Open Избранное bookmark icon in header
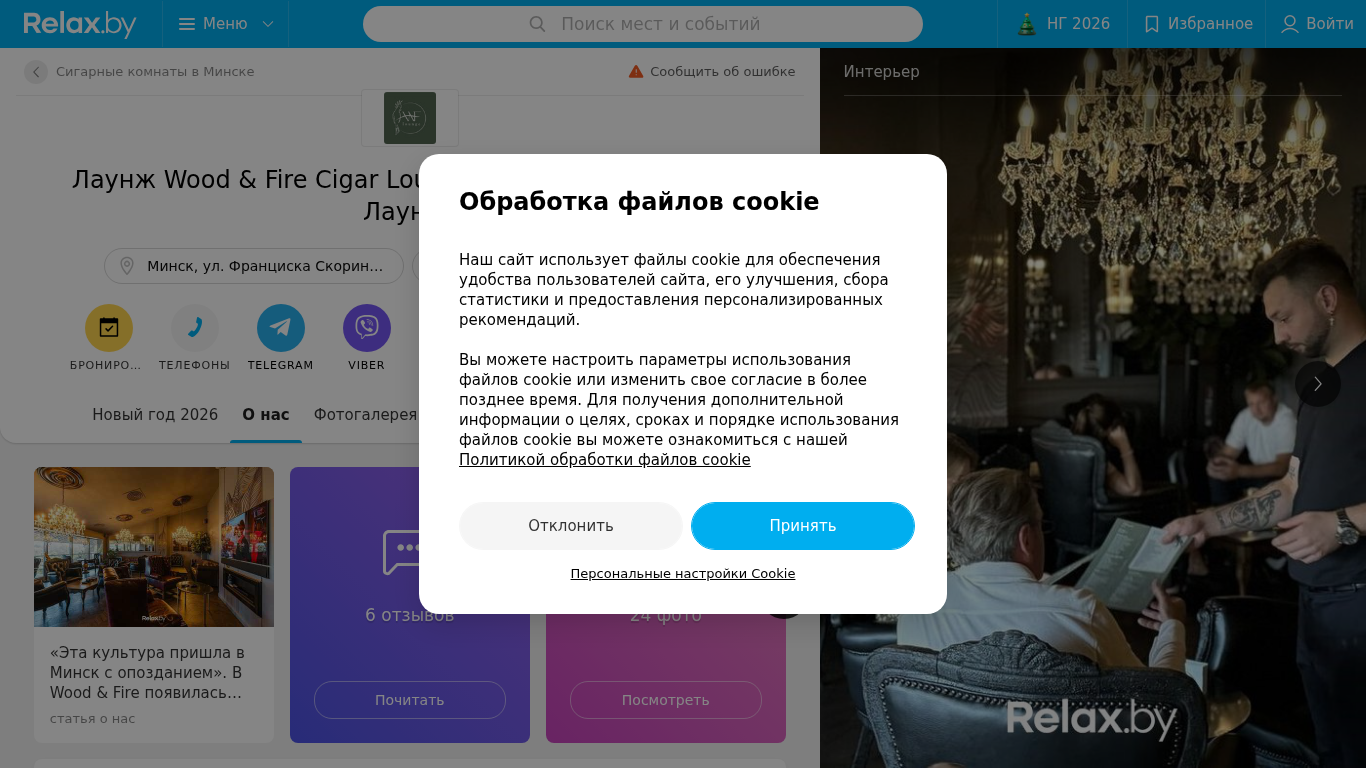This screenshot has width=1366, height=768. point(1152,24)
